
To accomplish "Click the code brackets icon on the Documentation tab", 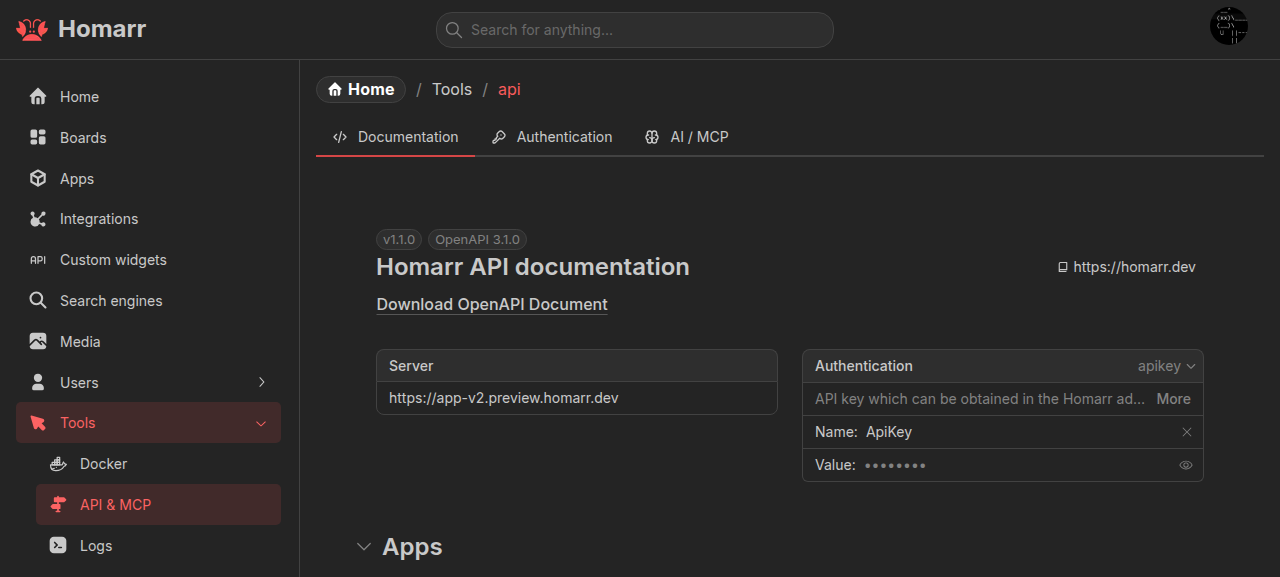I will click(x=340, y=137).
